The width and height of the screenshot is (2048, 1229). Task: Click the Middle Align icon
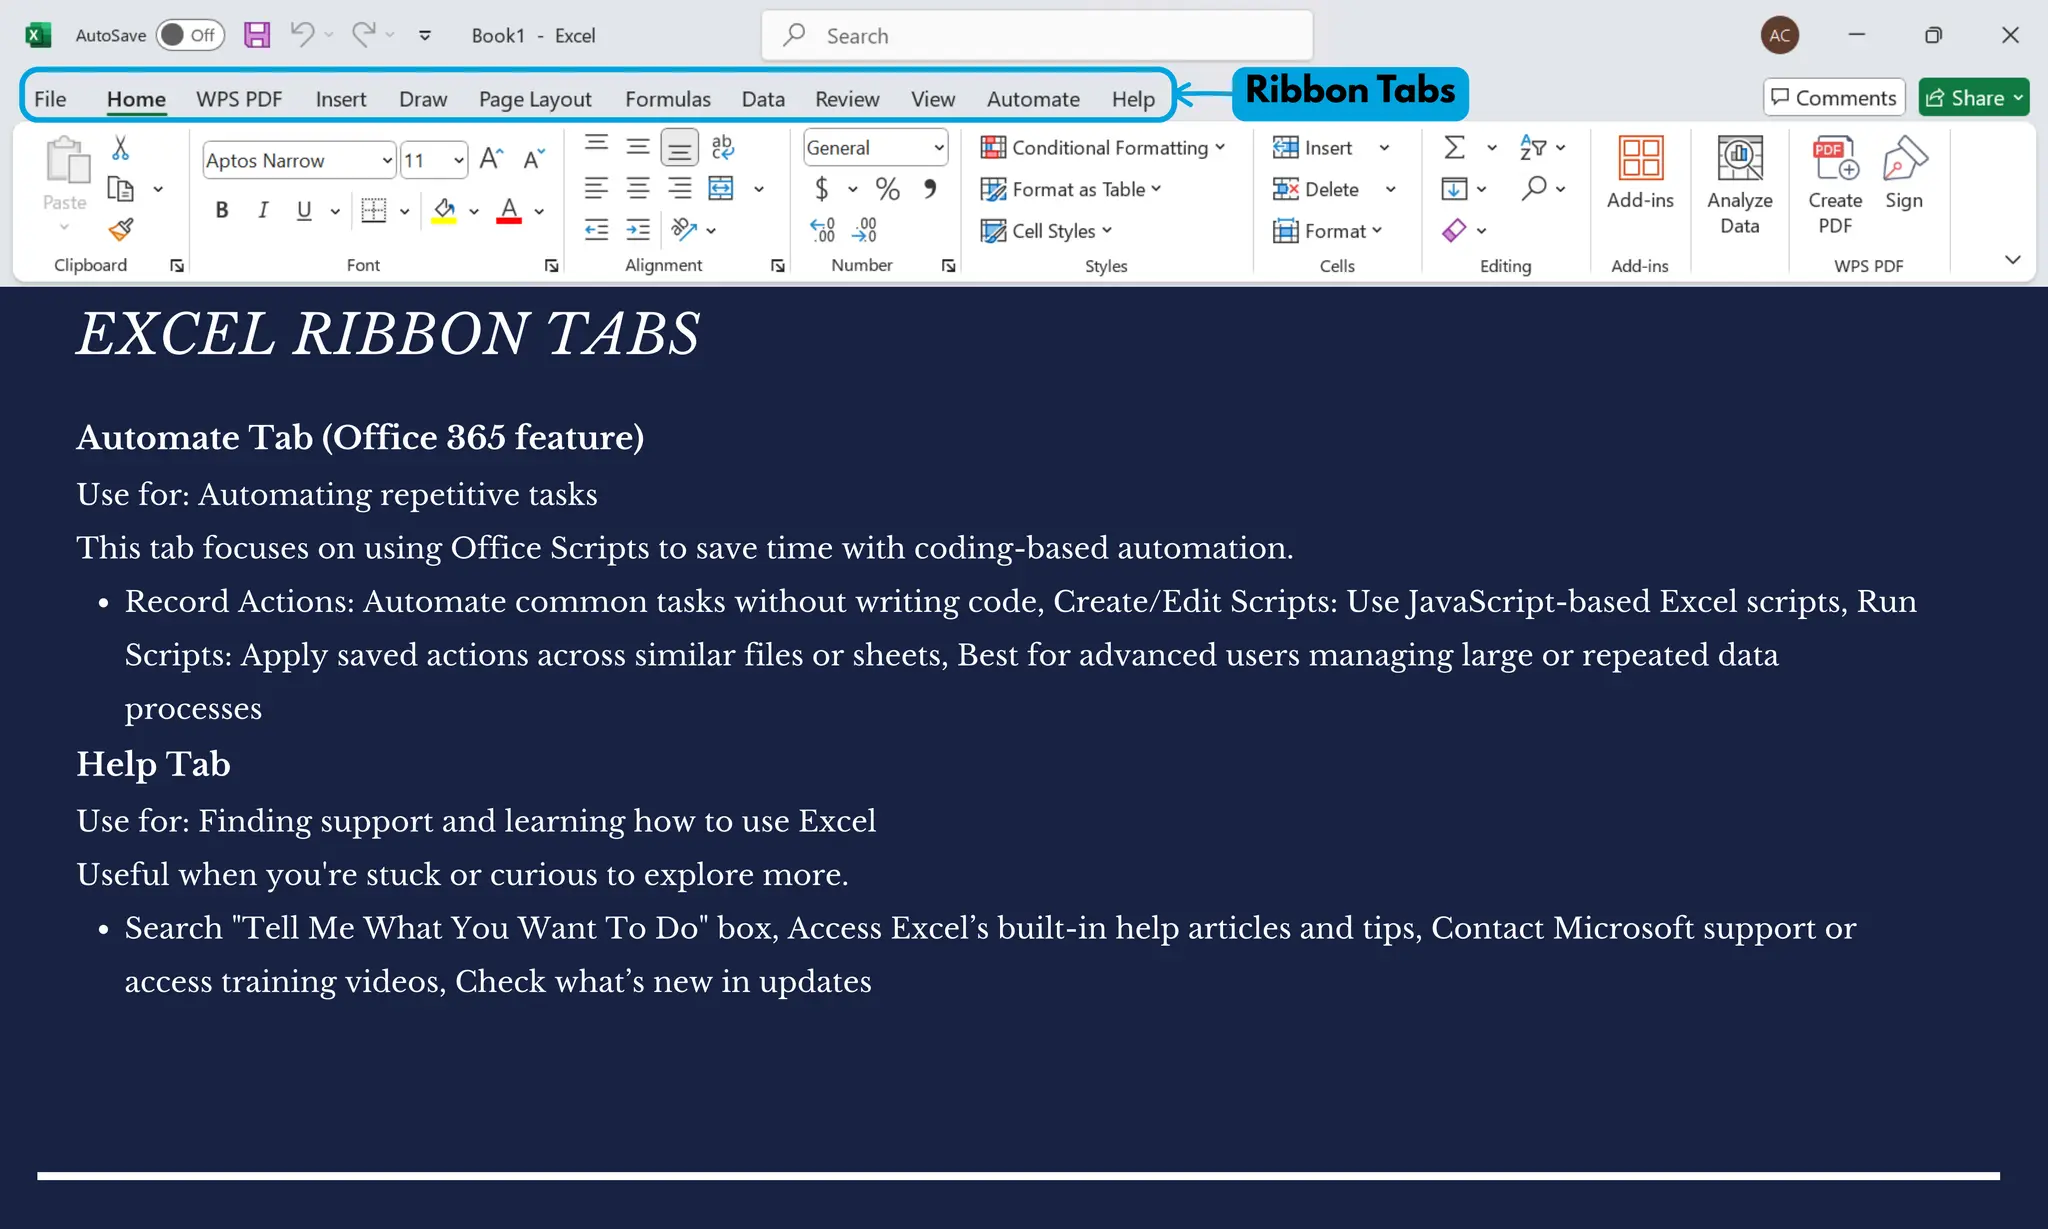point(638,147)
